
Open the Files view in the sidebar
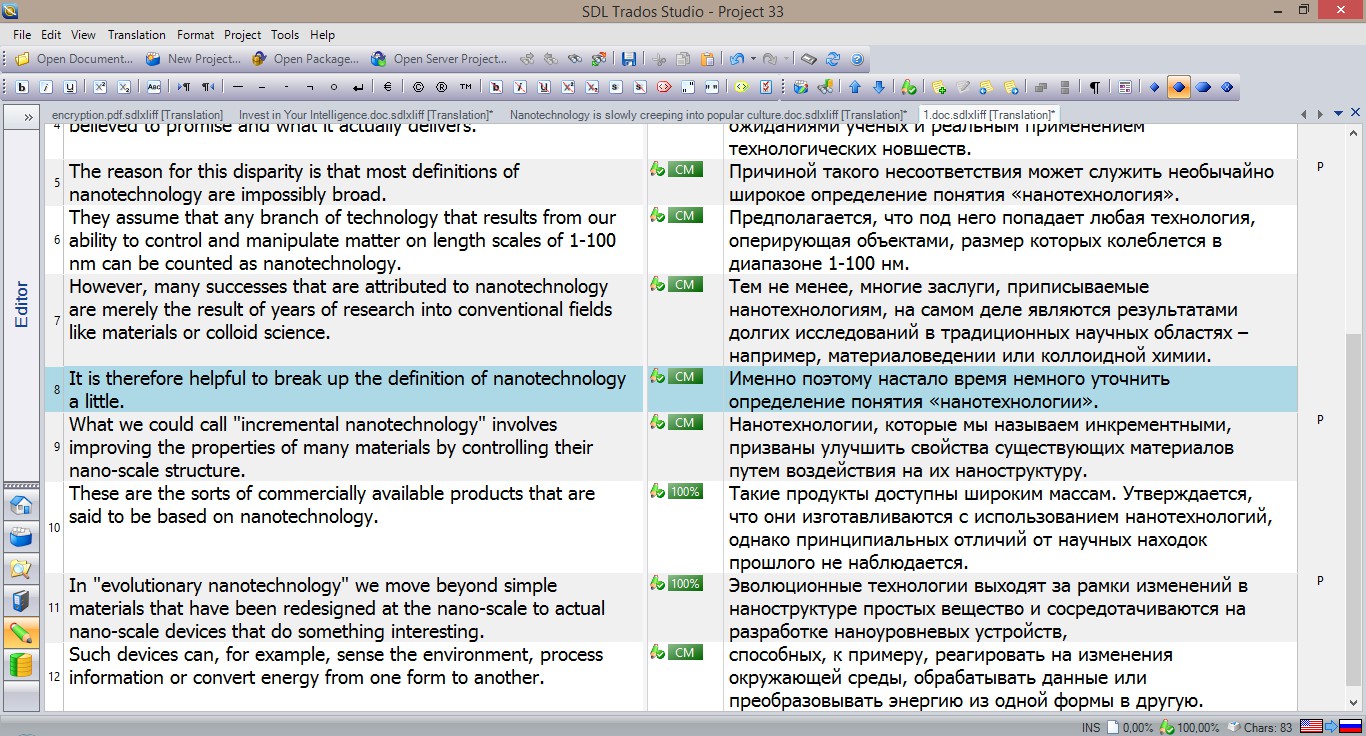(x=21, y=569)
